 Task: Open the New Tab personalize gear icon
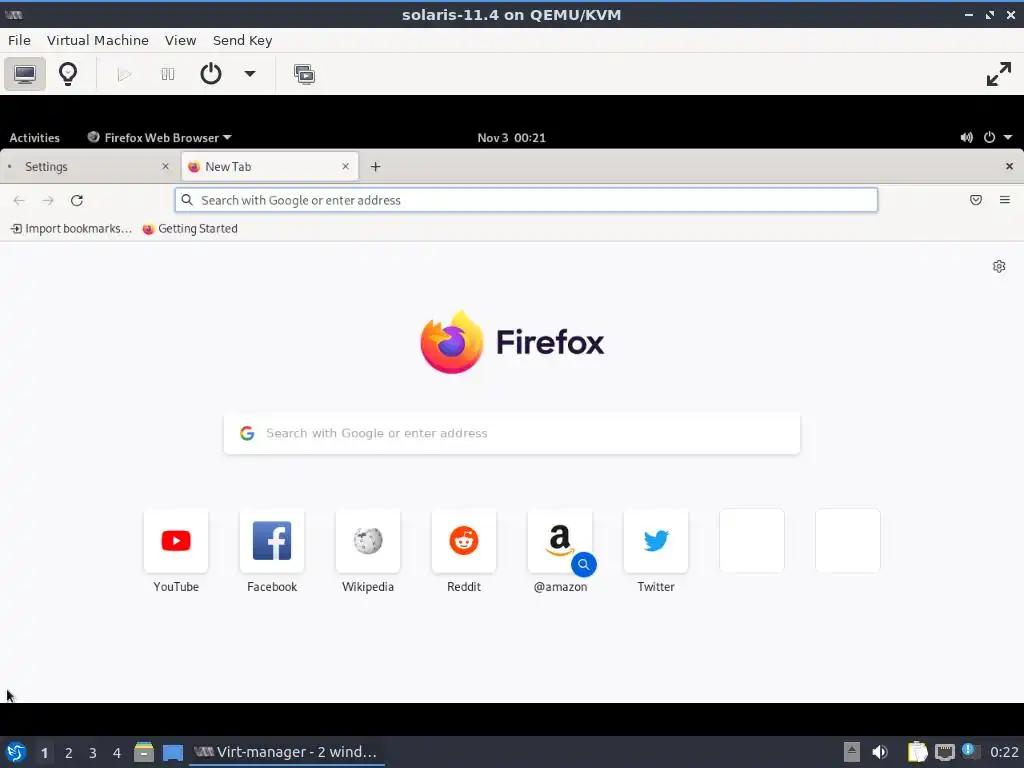pos(999,266)
